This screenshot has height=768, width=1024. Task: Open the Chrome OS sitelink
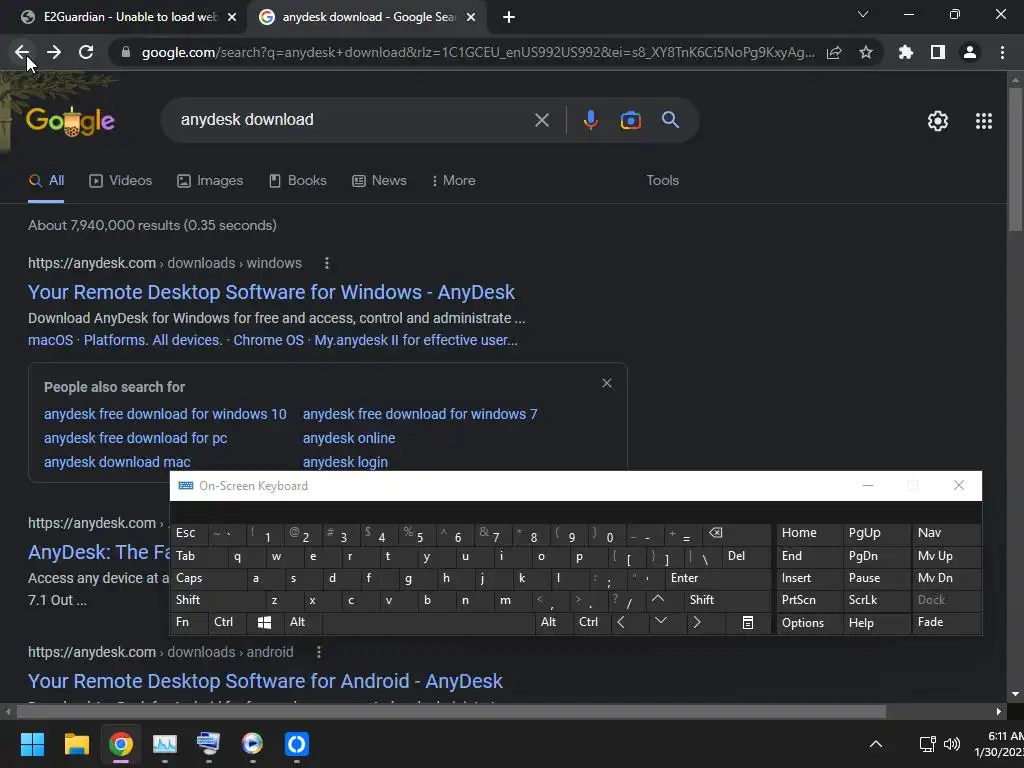[x=268, y=340]
